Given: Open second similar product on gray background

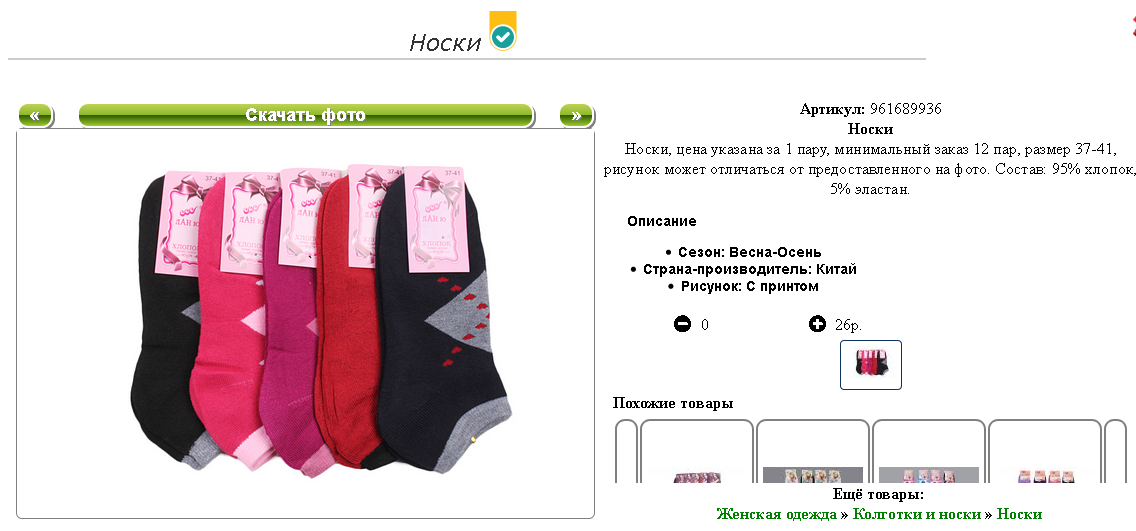Looking at the screenshot, I should point(813,451).
